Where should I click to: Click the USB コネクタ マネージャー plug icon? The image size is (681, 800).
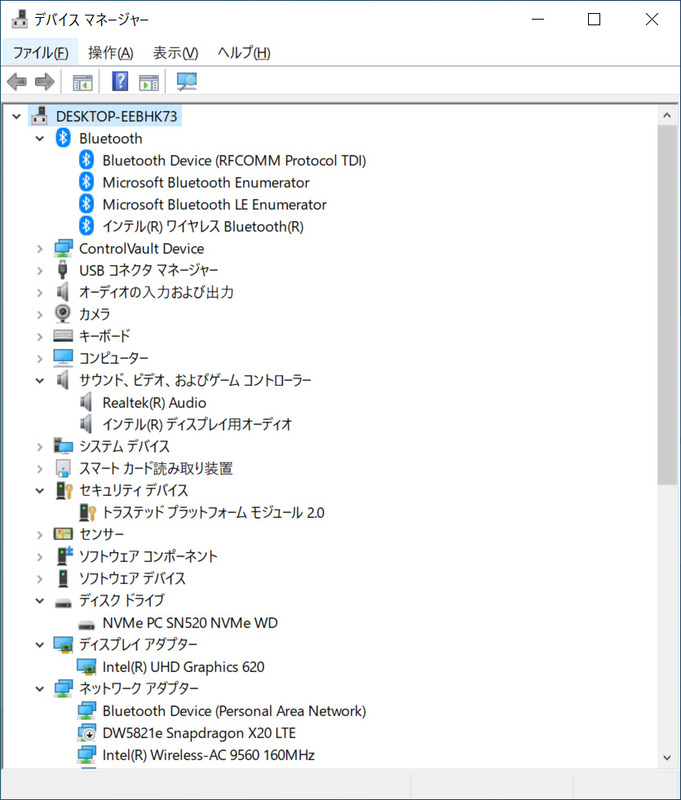pos(63,270)
